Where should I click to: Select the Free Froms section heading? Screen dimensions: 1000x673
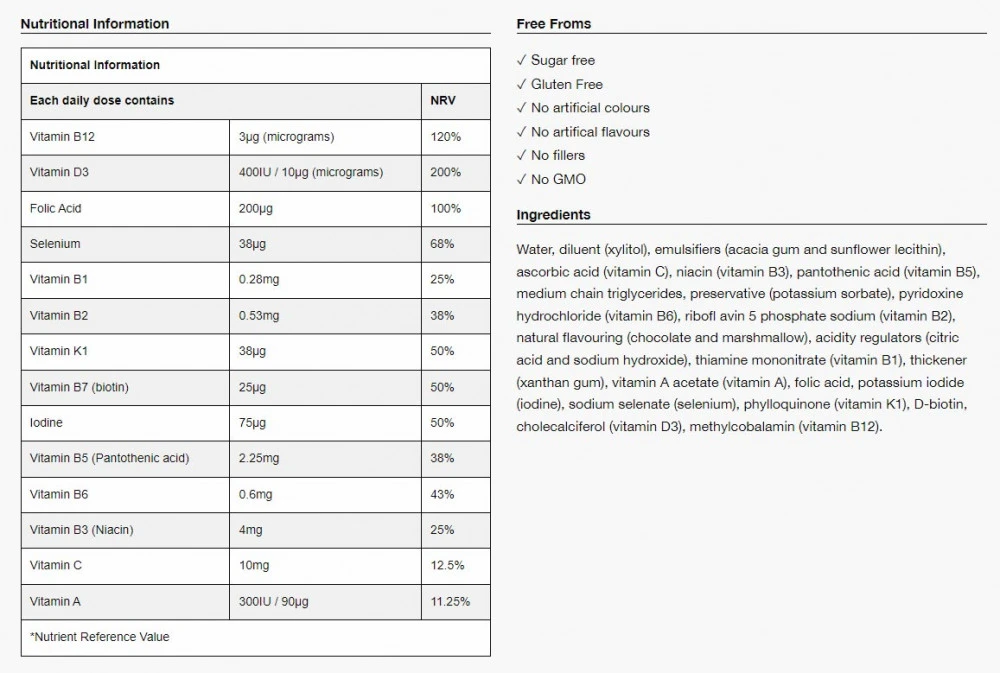tap(553, 23)
